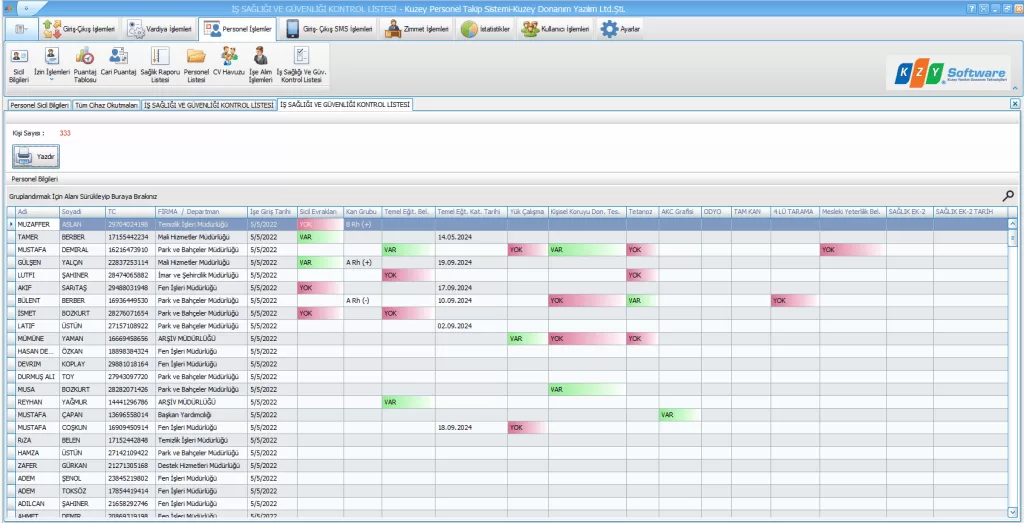Image resolution: width=1024 pixels, height=523 pixels.
Task: Click the magnifier search icon above the grid
Action: click(x=1008, y=196)
